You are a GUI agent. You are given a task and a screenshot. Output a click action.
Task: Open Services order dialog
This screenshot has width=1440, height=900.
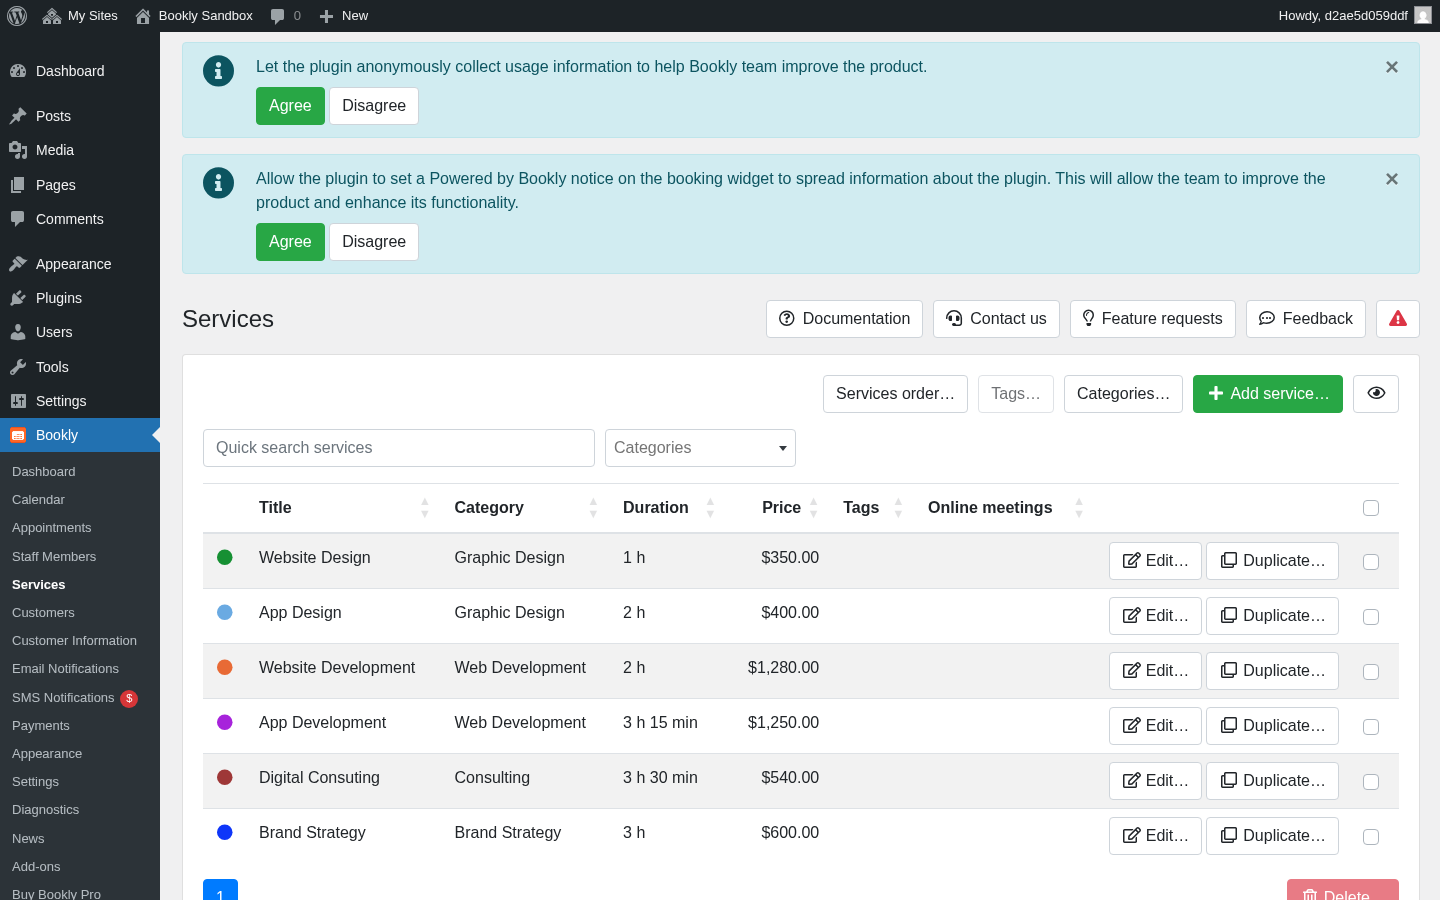point(895,394)
